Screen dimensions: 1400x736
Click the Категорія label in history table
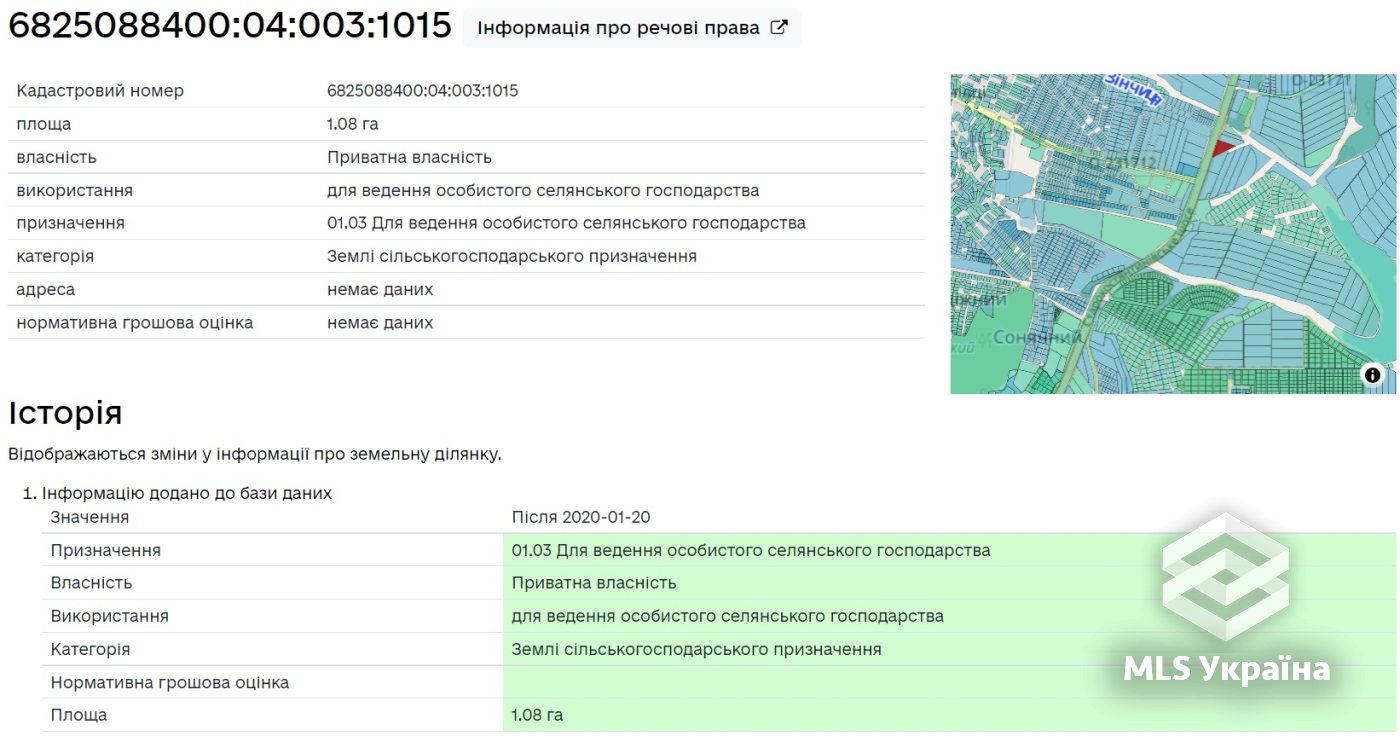pyautogui.click(x=90, y=649)
